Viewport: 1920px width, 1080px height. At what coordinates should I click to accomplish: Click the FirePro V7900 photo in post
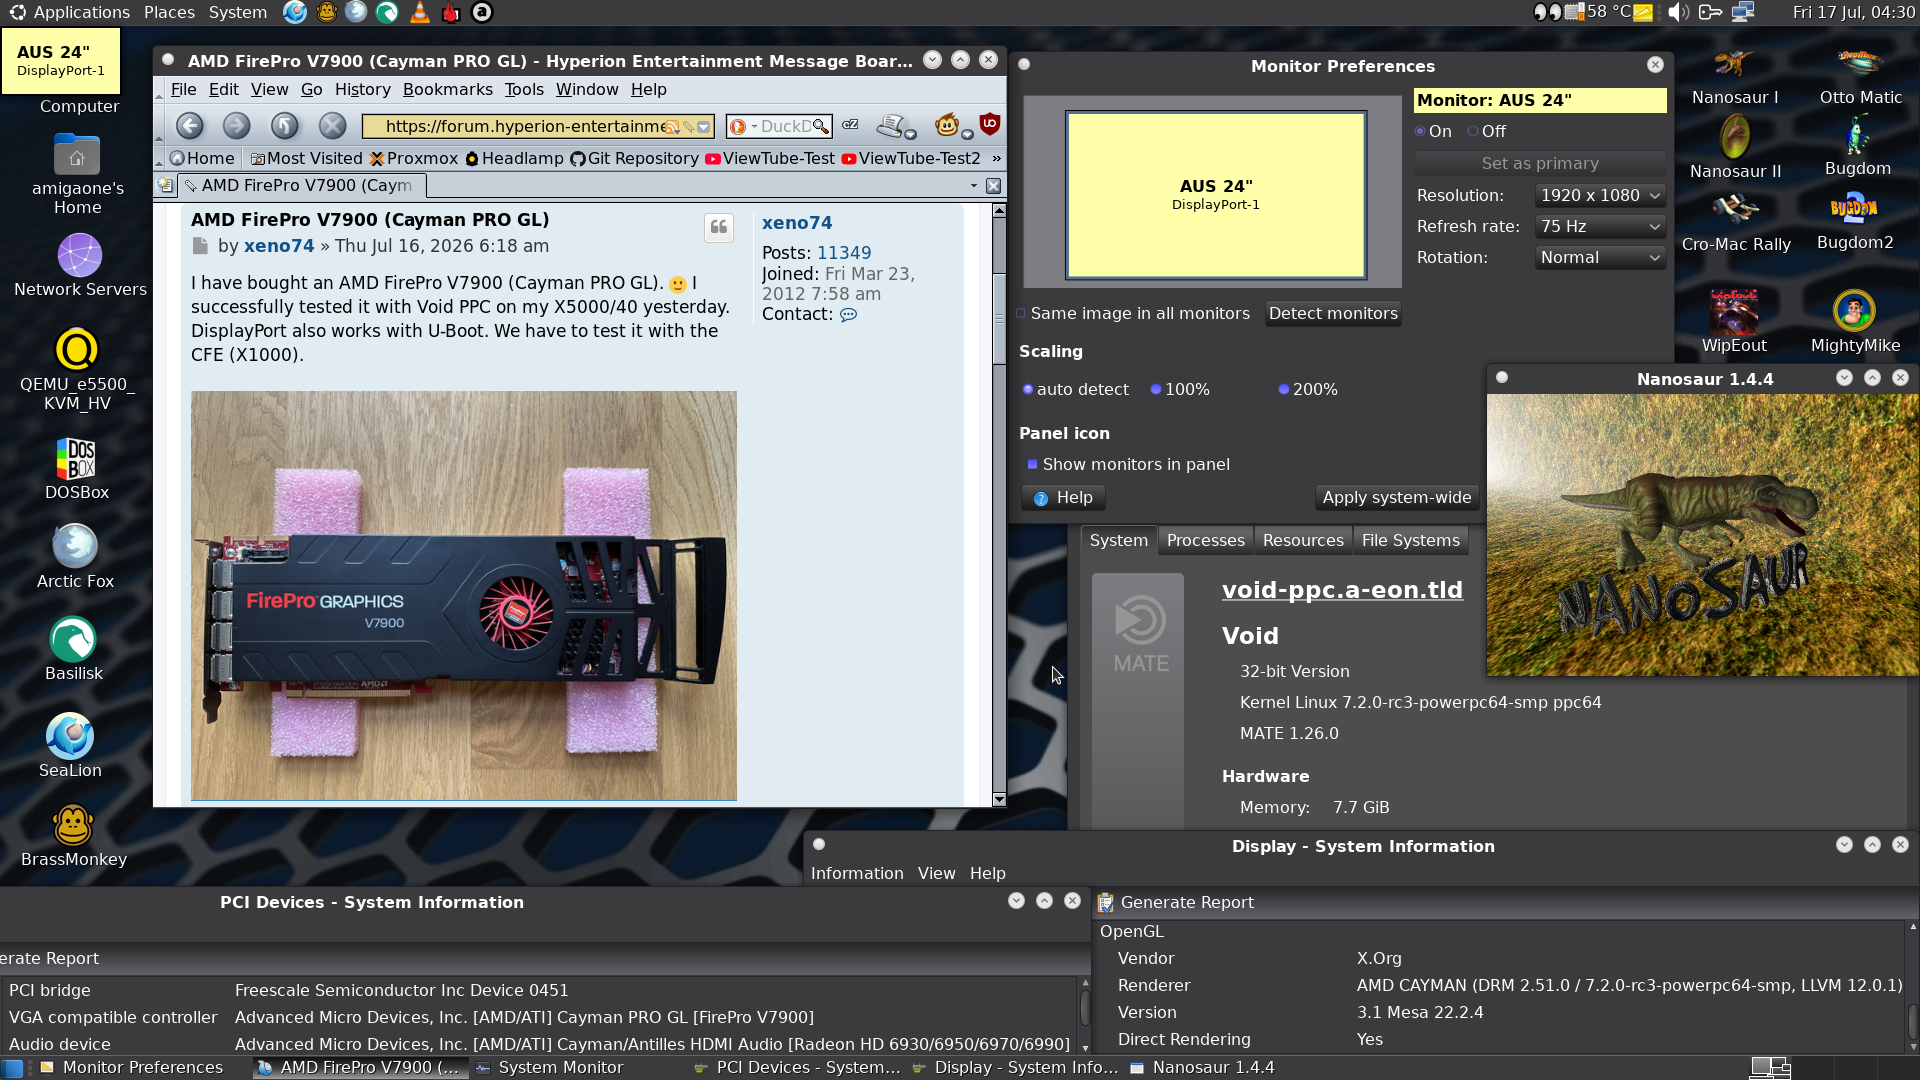pos(464,595)
